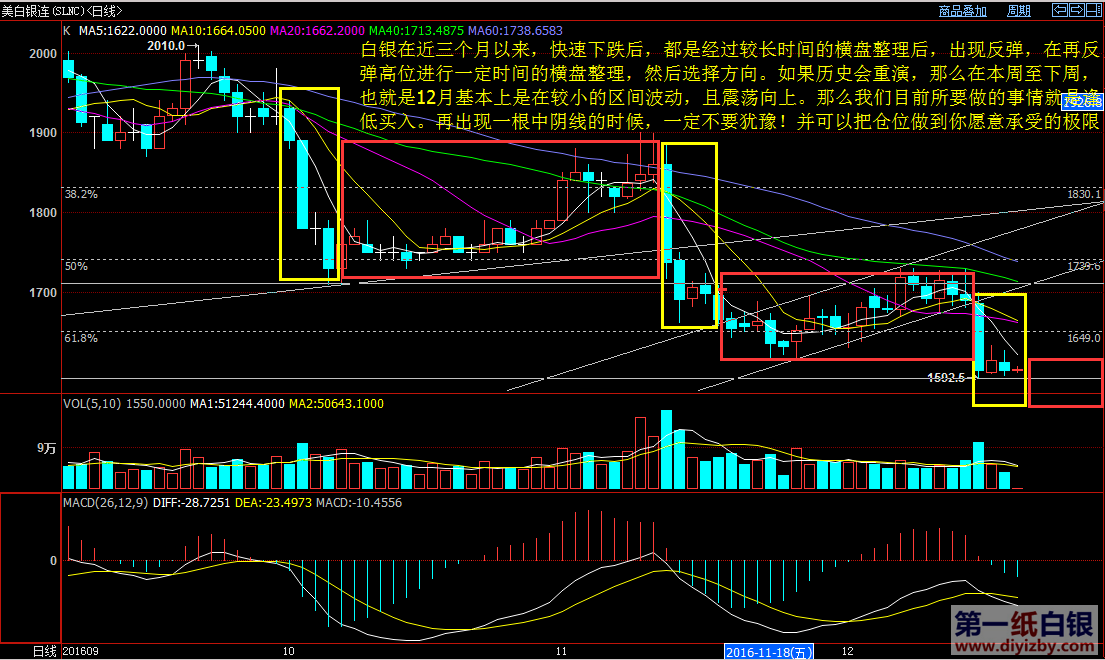
Task: Click the left arrow navigation icon
Action: pyautogui.click(x=1057, y=11)
